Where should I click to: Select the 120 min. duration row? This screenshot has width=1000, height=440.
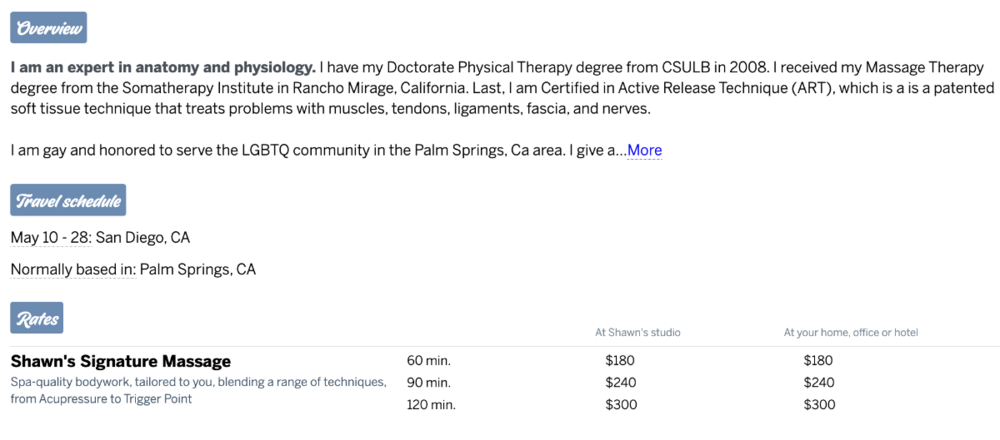point(430,405)
